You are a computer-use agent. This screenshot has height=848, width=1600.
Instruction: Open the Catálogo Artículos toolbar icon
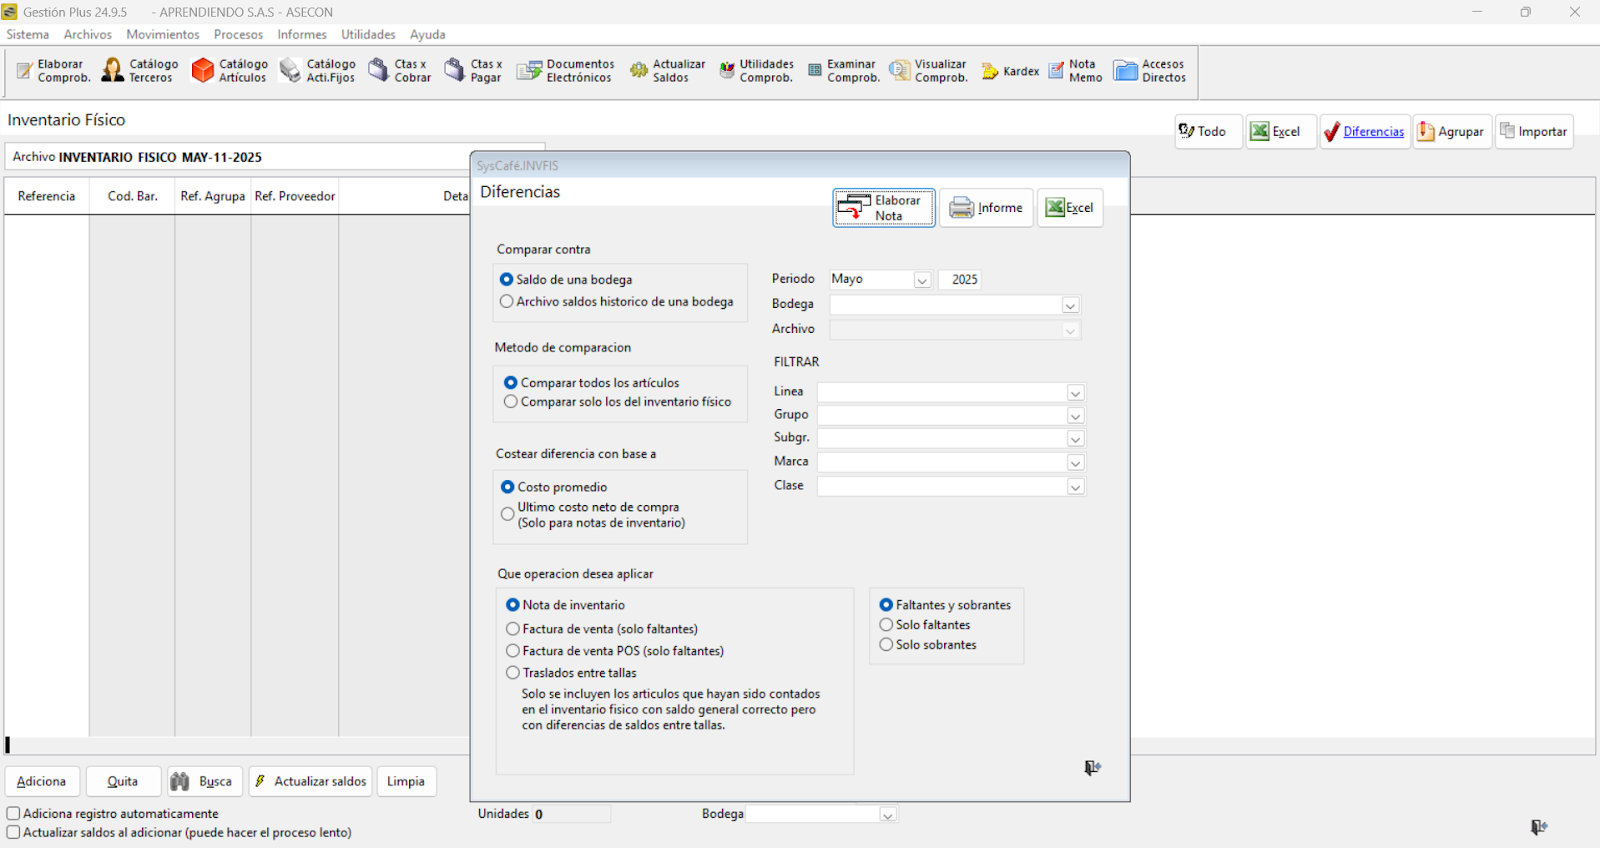click(229, 71)
